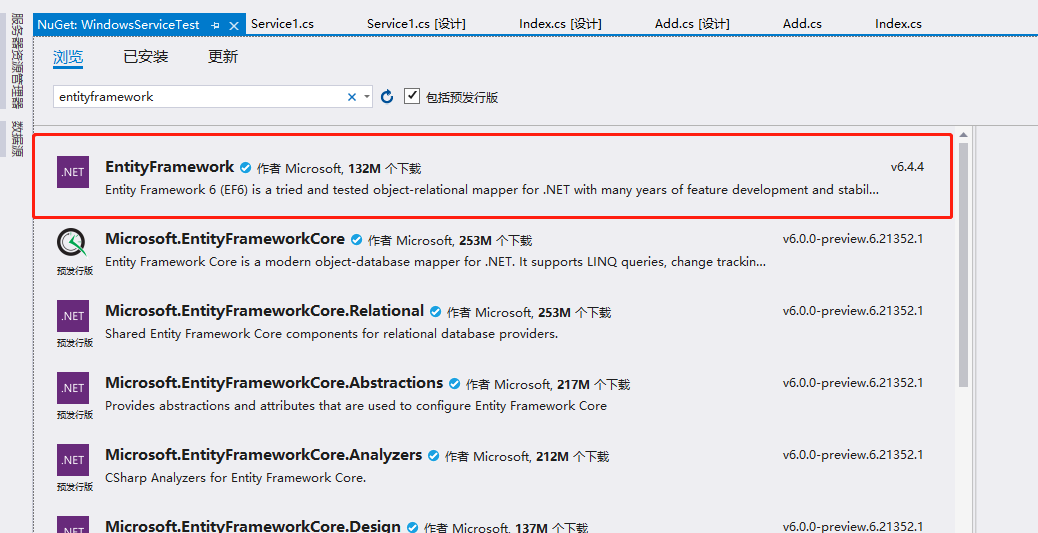Click the EntityFramework package .NET icon
This screenshot has width=1038, height=533.
(x=73, y=171)
